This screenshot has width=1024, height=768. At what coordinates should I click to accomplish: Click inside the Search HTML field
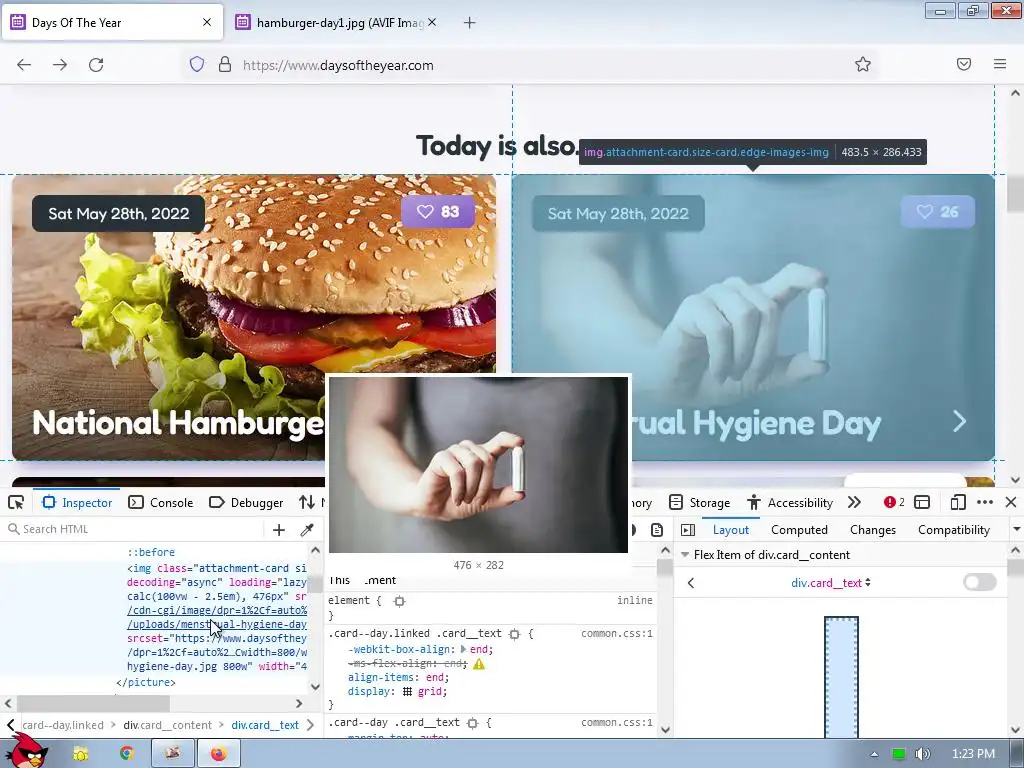[134, 530]
